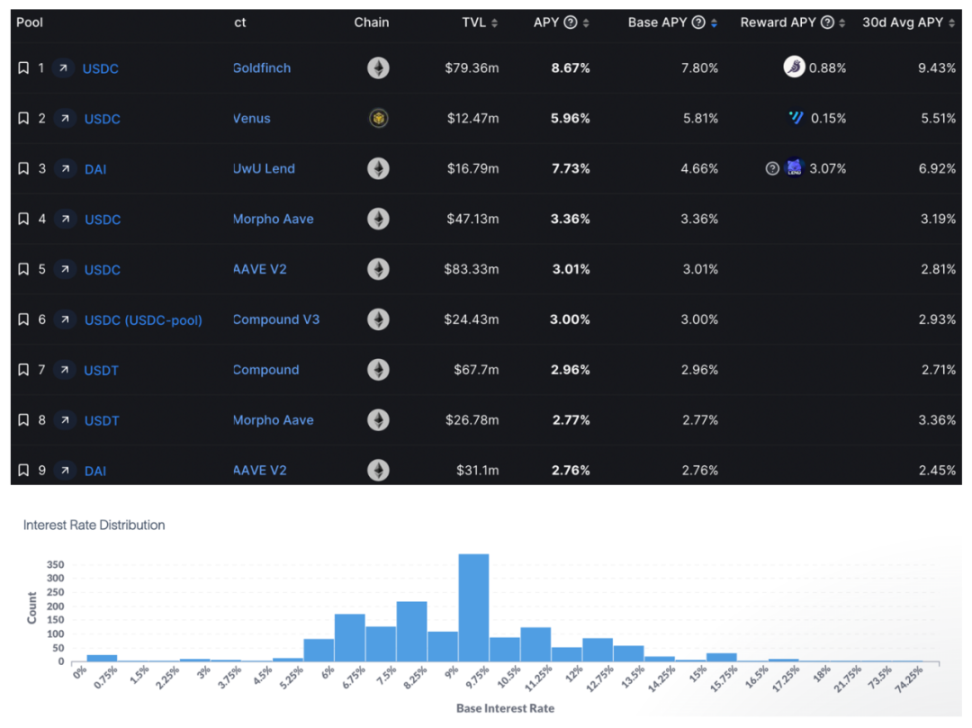972x728 pixels.
Task: Select the 7.73% APY value
Action: click(571, 168)
